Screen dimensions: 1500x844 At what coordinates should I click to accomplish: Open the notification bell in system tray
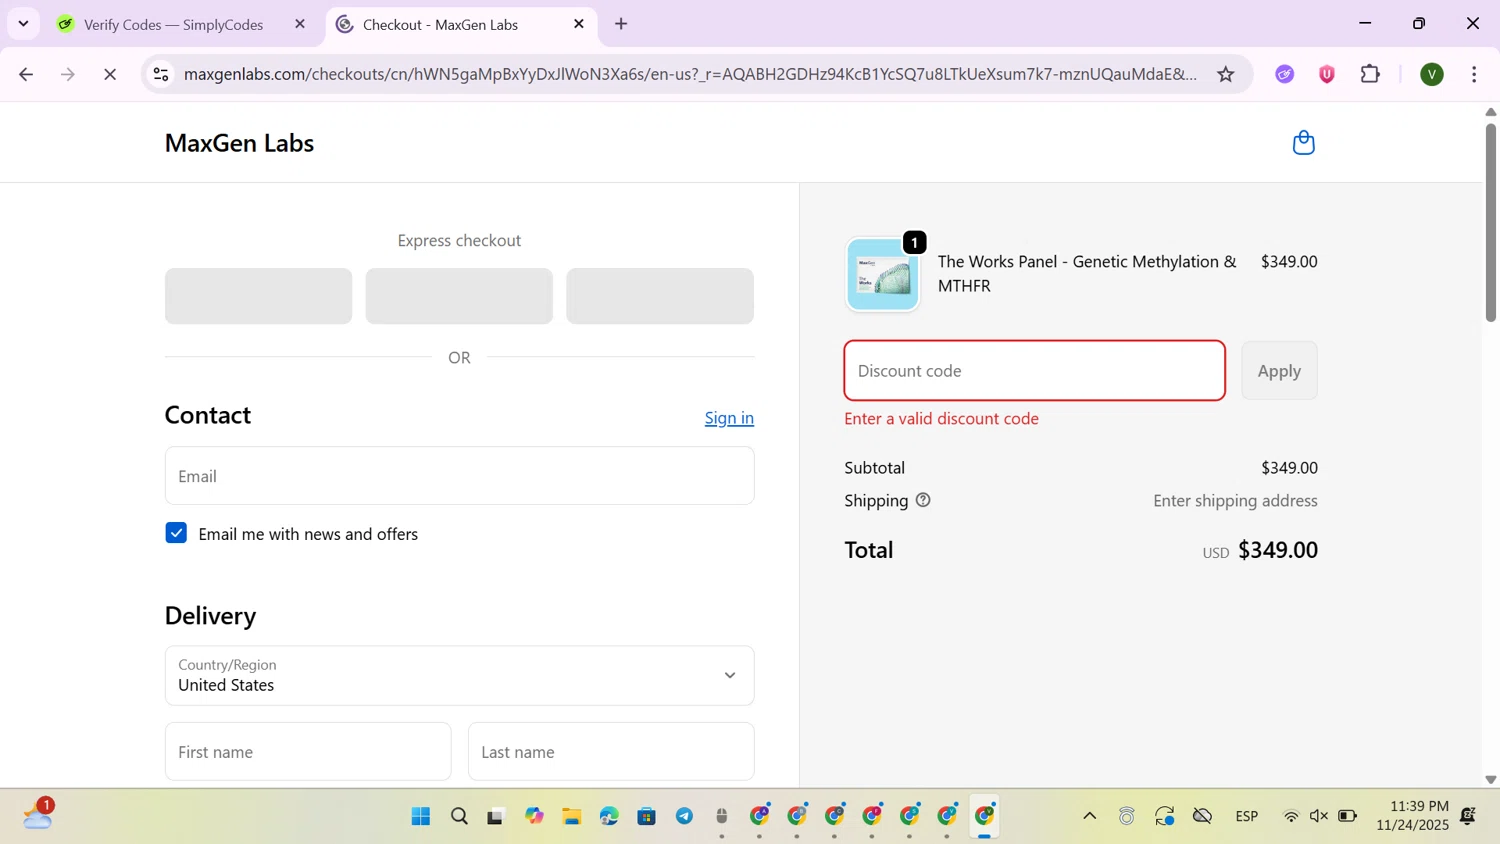point(1468,816)
